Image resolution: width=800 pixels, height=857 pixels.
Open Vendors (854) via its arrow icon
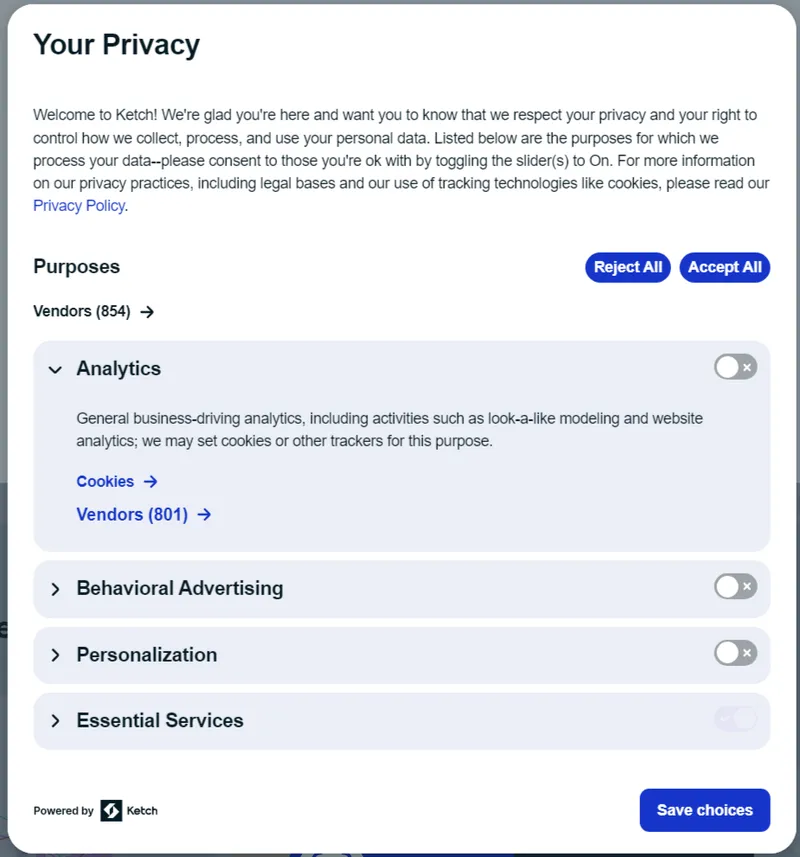pos(146,311)
